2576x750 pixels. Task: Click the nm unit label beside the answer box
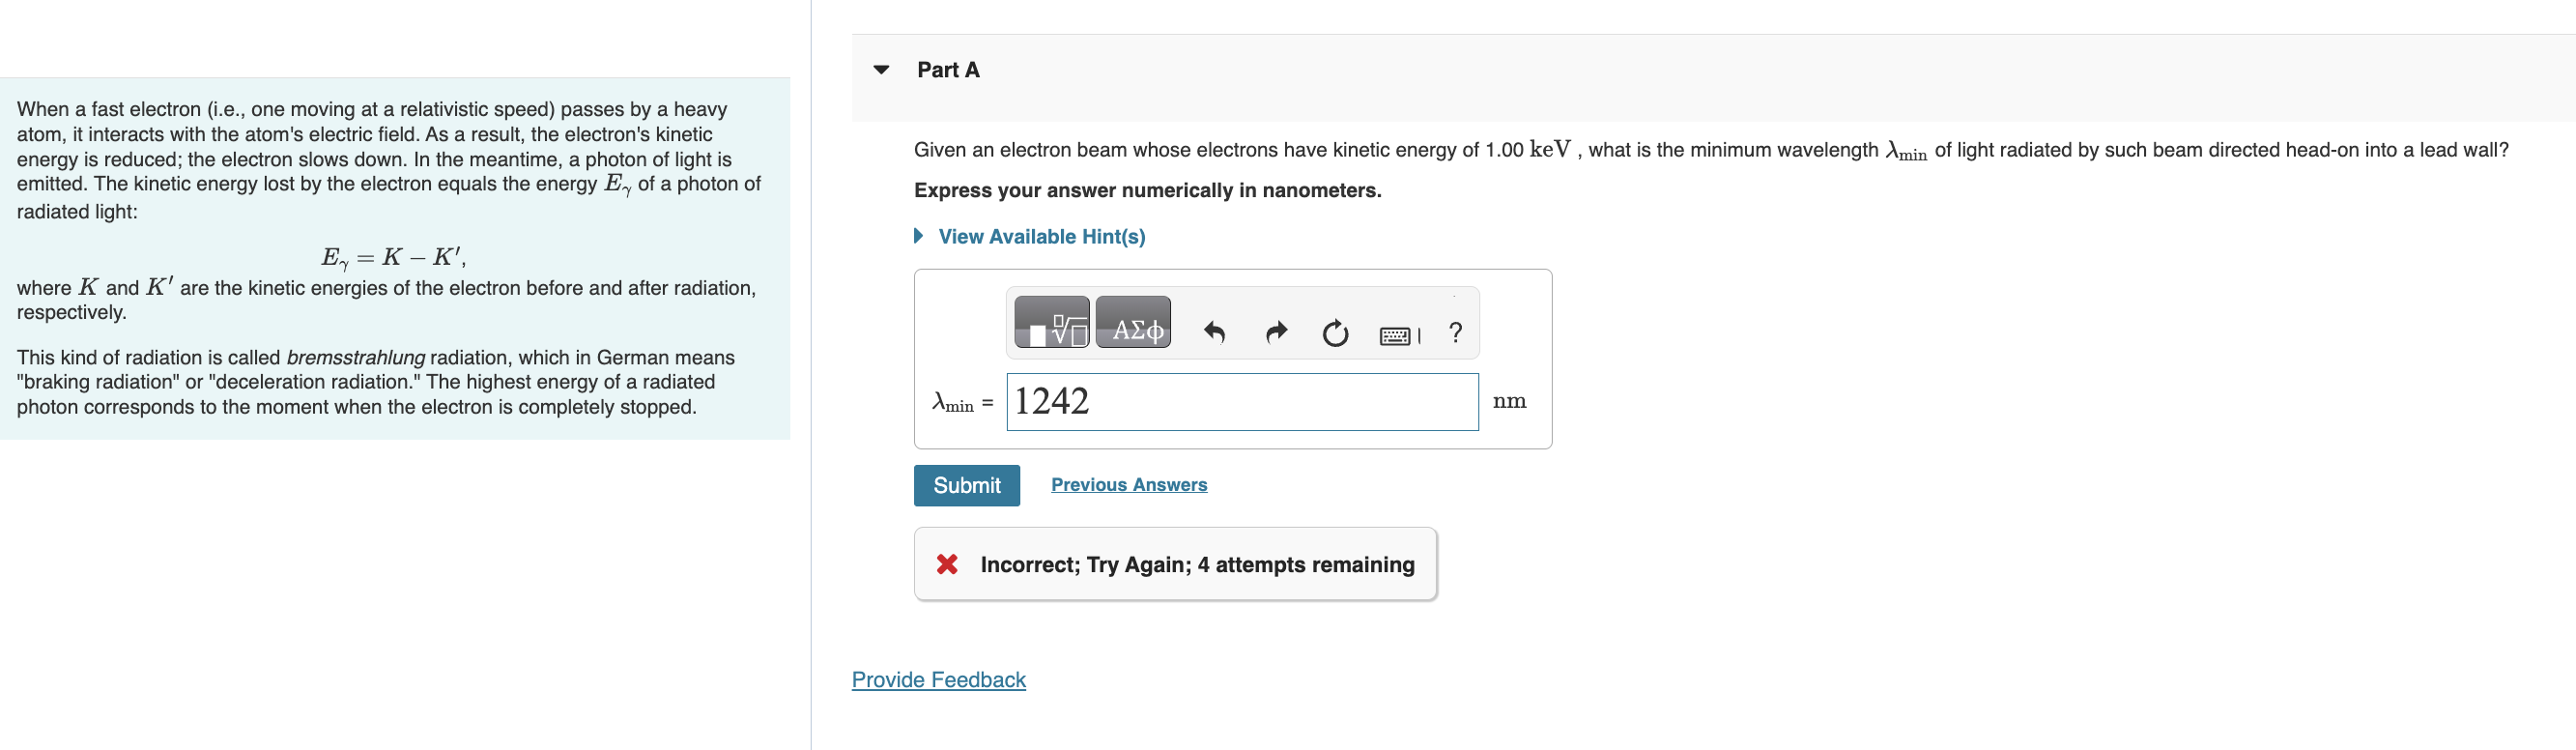pyautogui.click(x=1510, y=400)
